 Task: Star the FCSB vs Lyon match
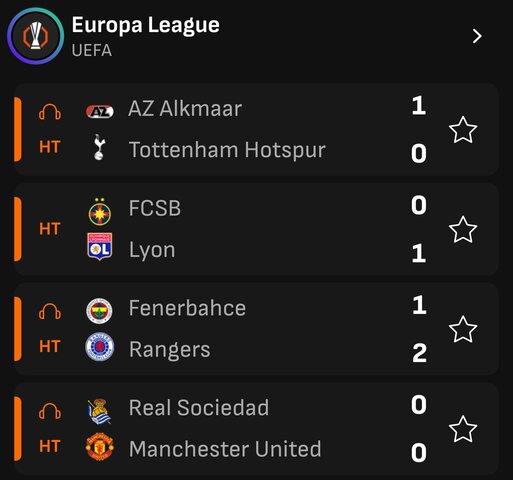(x=463, y=230)
